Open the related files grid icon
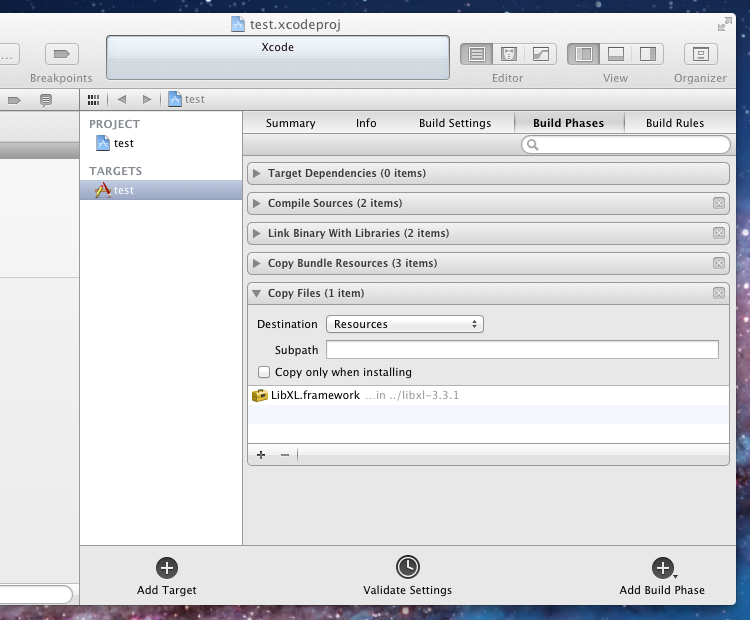 [93, 100]
